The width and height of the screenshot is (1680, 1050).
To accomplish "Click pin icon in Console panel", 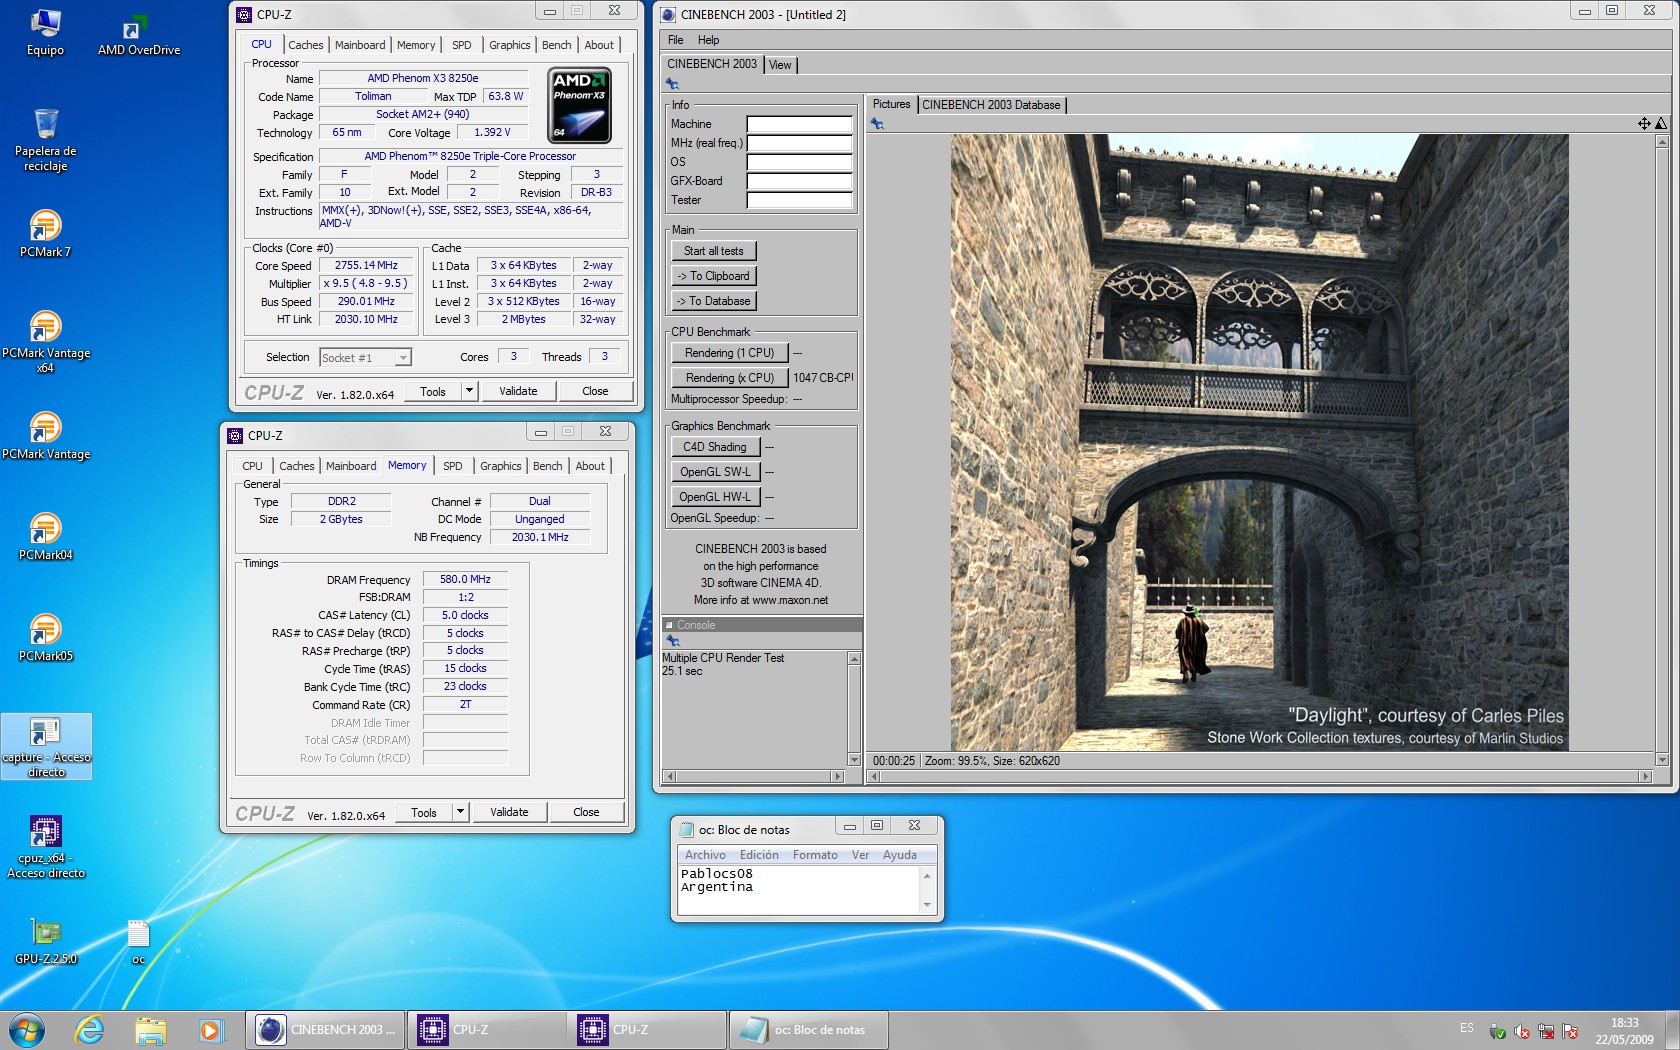I will point(672,640).
